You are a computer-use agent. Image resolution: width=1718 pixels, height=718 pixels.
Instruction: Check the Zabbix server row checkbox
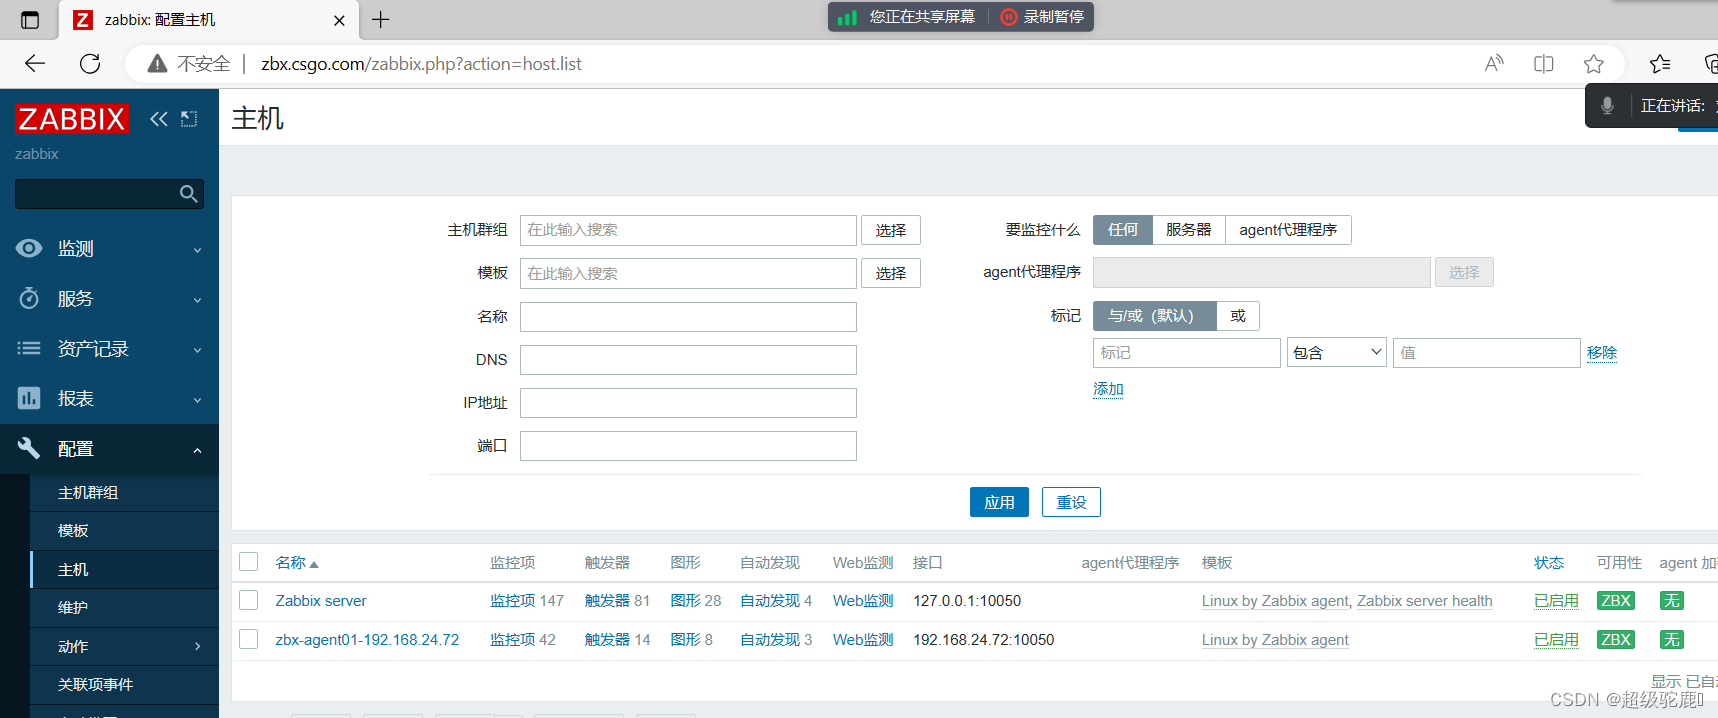tap(249, 600)
